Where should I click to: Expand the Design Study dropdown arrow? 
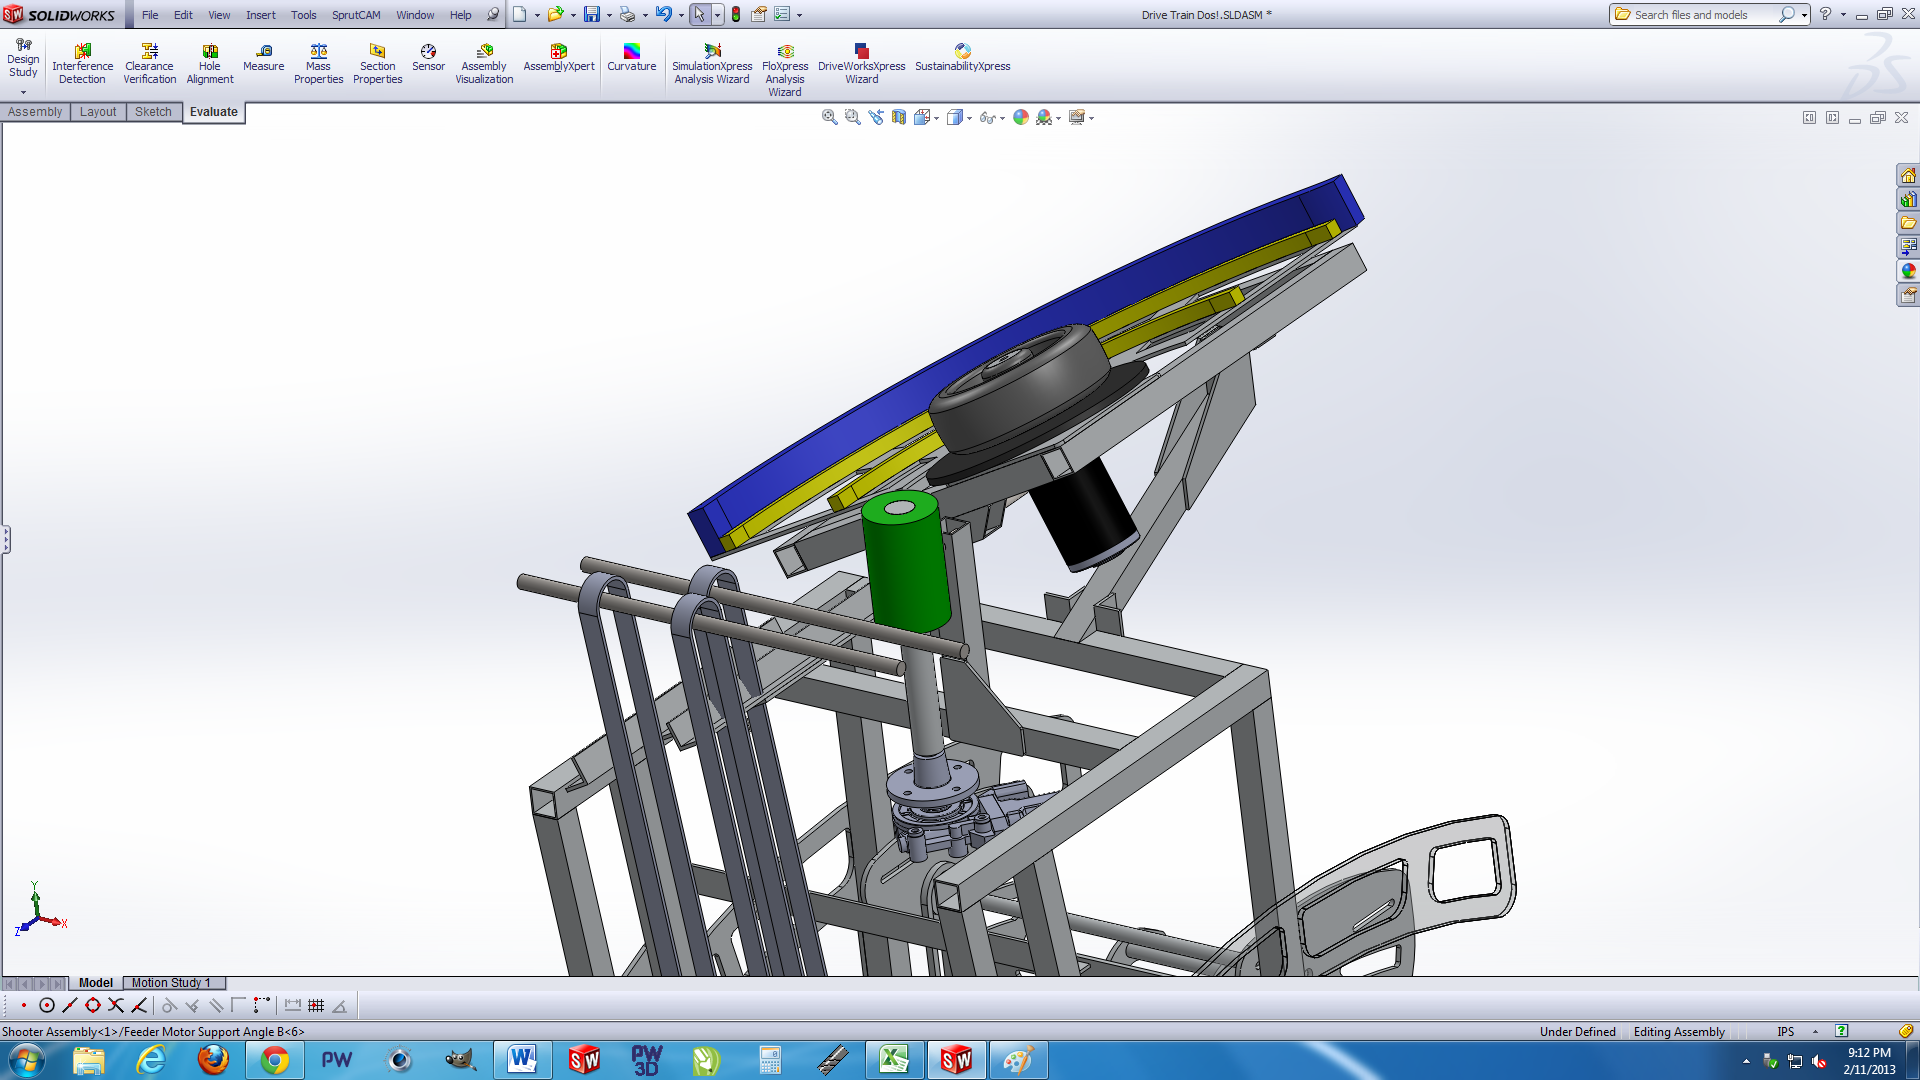[23, 92]
